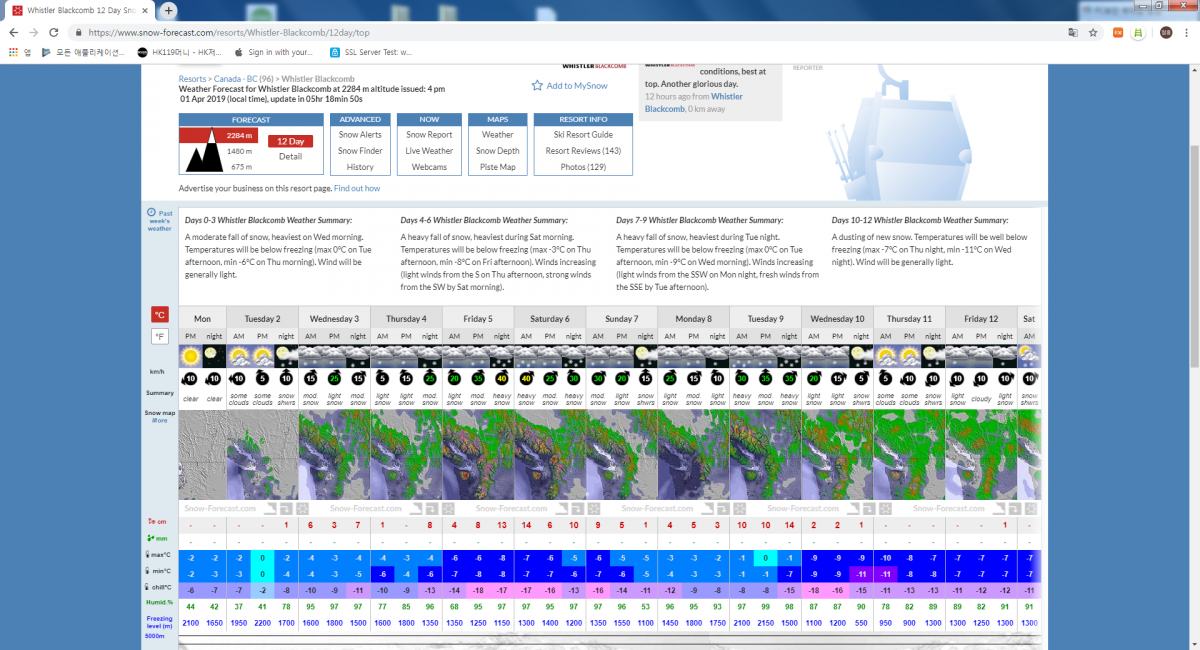
Task: Click the Add to MySnow star icon
Action: tap(537, 86)
